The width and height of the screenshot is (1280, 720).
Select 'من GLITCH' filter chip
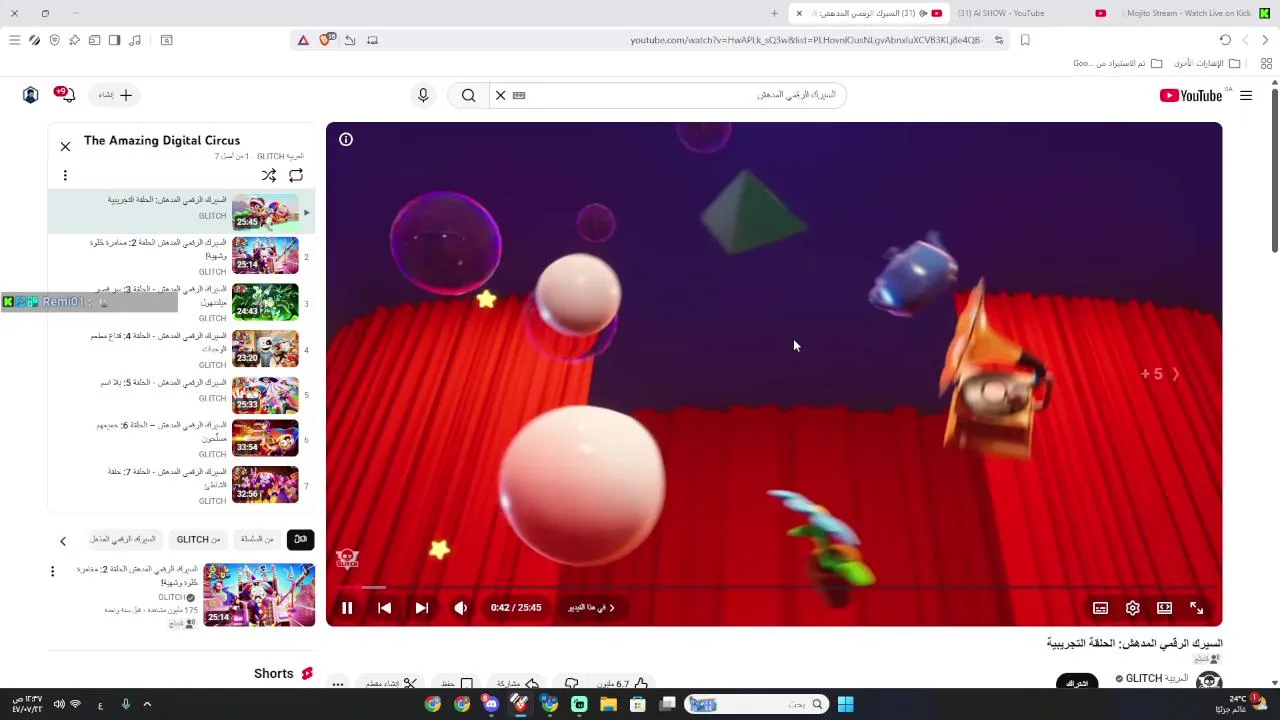coord(199,540)
